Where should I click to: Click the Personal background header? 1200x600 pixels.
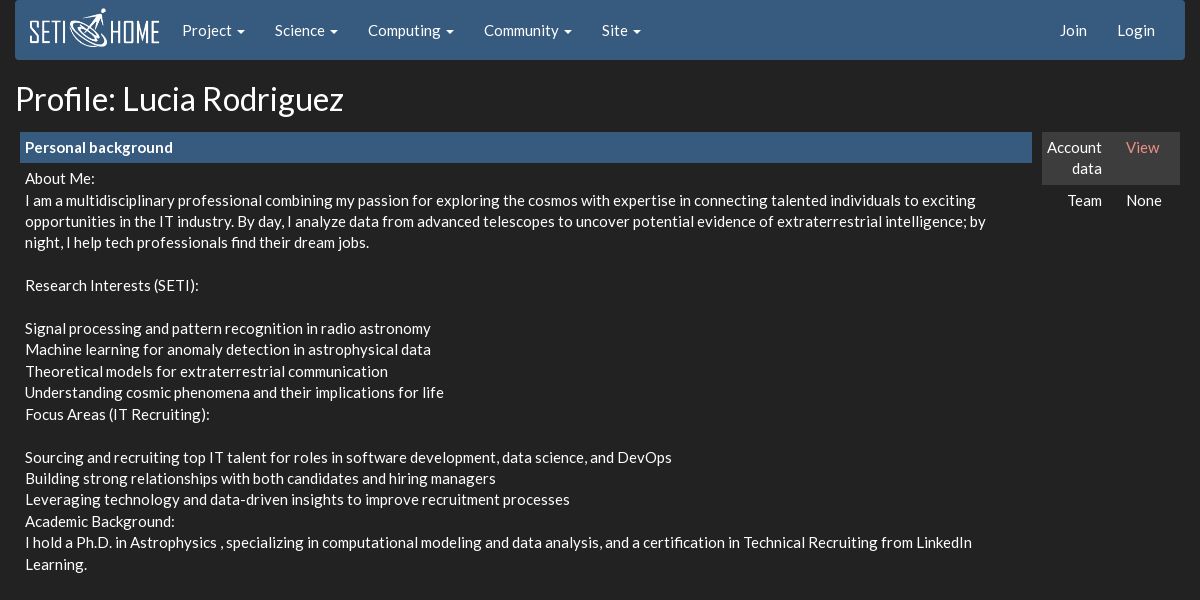pos(99,148)
